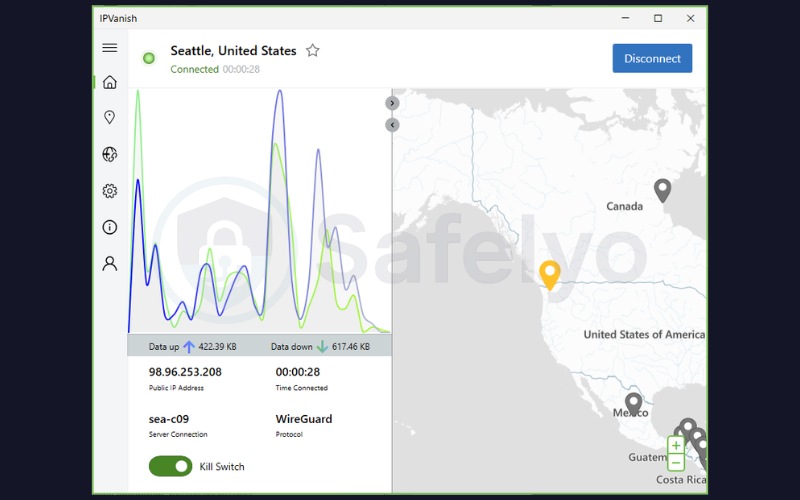This screenshot has width=800, height=500.
Task: Open the globe icon in sidebar
Action: pos(110,154)
